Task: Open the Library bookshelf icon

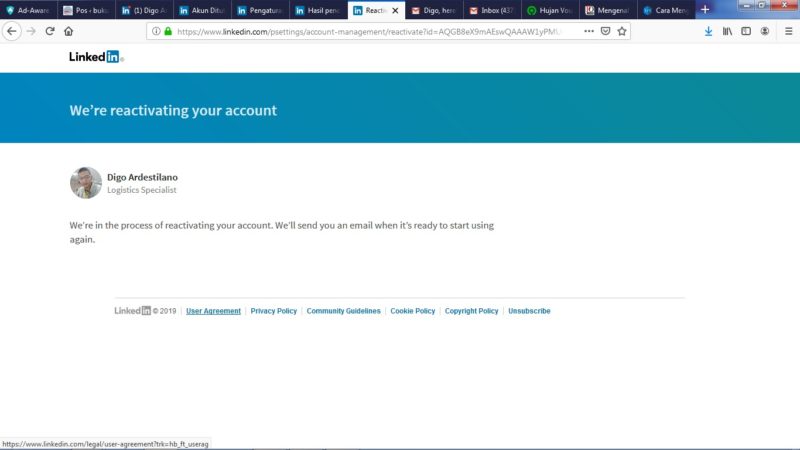Action: pyautogui.click(x=727, y=31)
